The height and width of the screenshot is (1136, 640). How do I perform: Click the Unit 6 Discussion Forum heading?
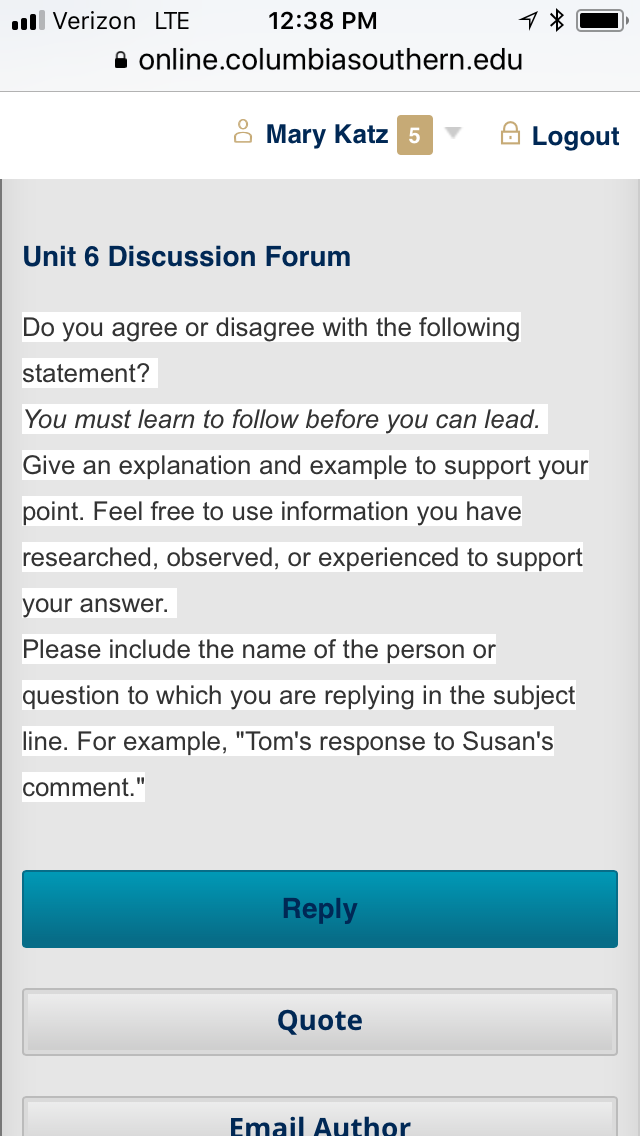187,256
